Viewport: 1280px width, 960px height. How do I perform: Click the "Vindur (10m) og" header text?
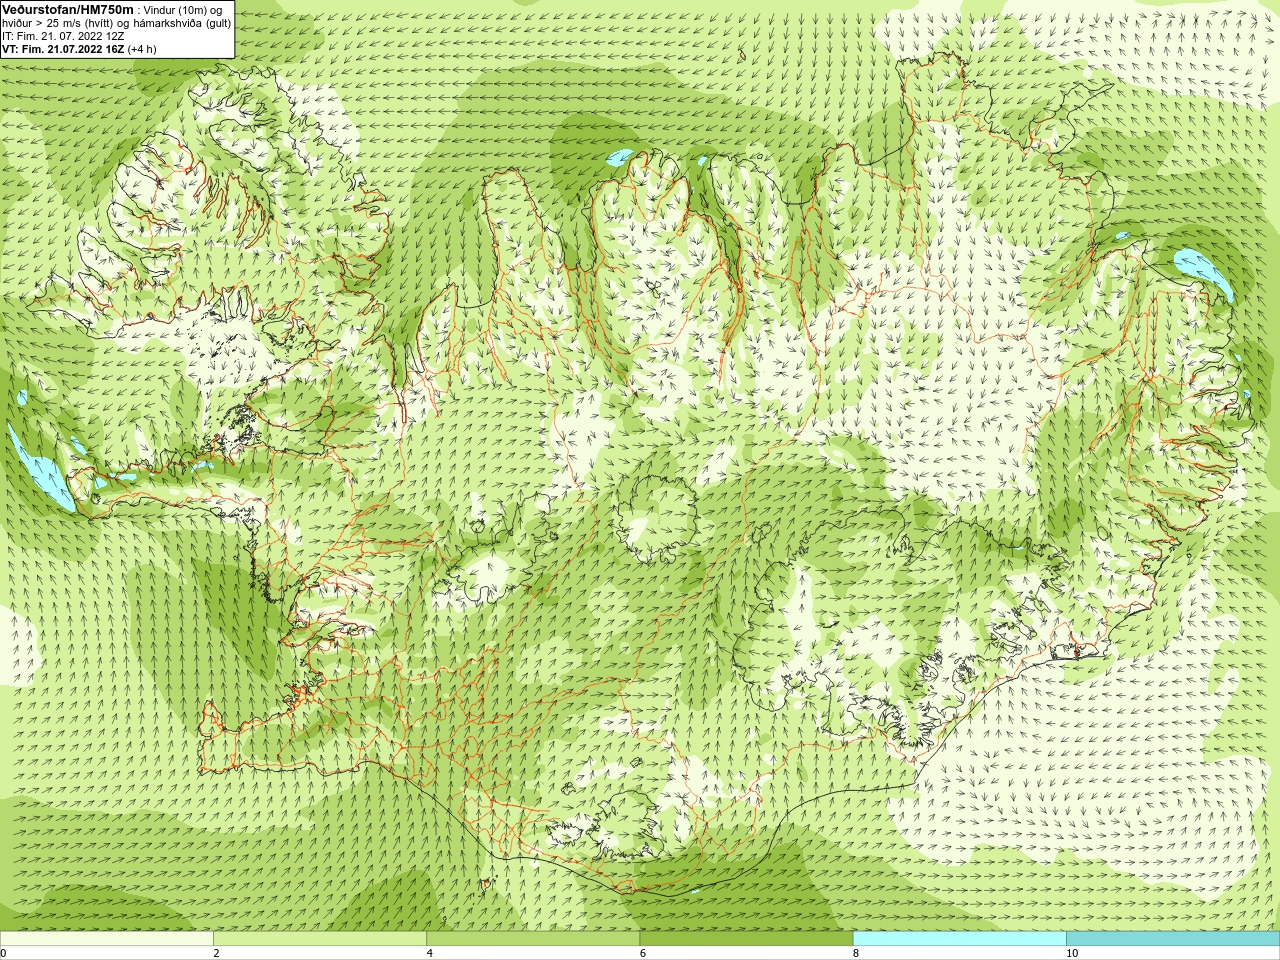(x=183, y=10)
